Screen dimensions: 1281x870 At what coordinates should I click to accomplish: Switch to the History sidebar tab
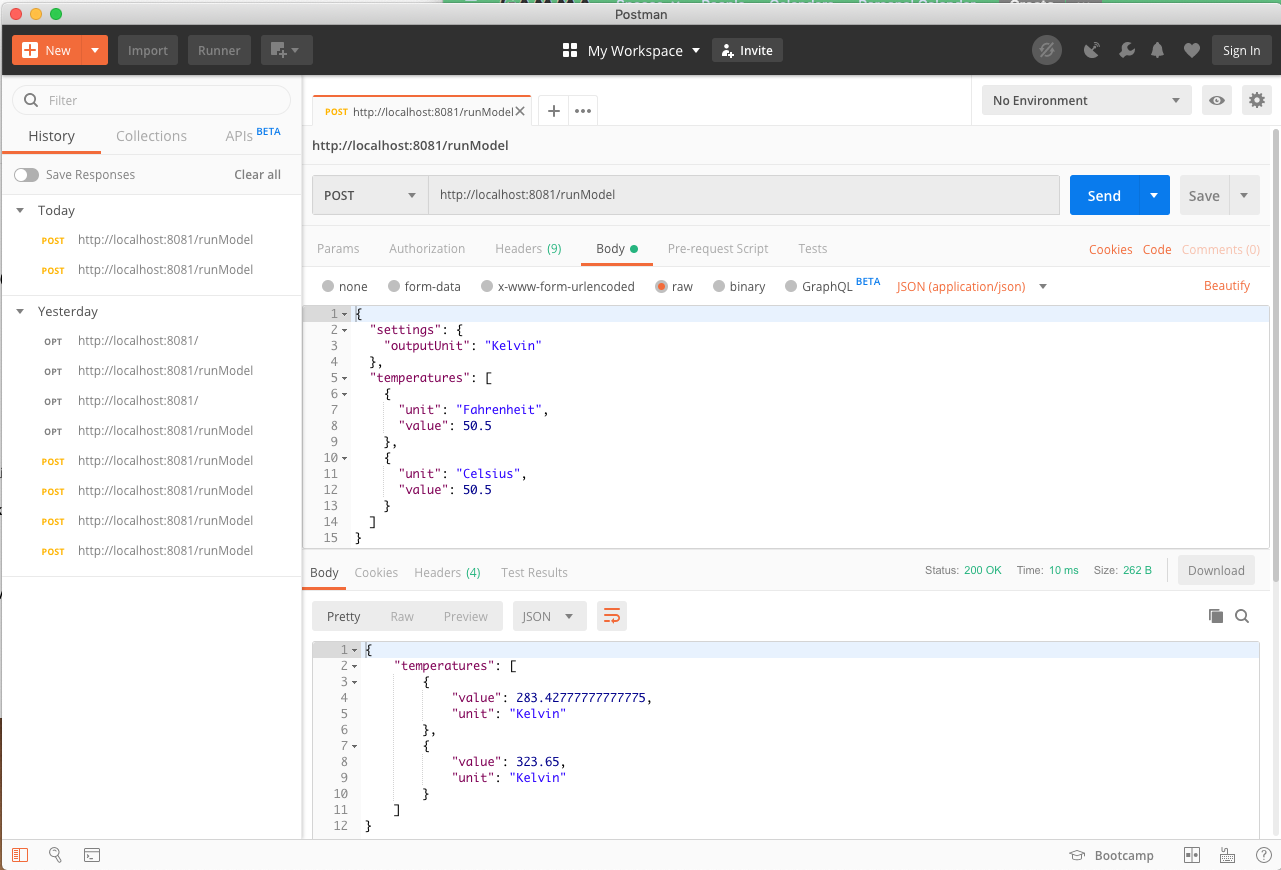51,136
